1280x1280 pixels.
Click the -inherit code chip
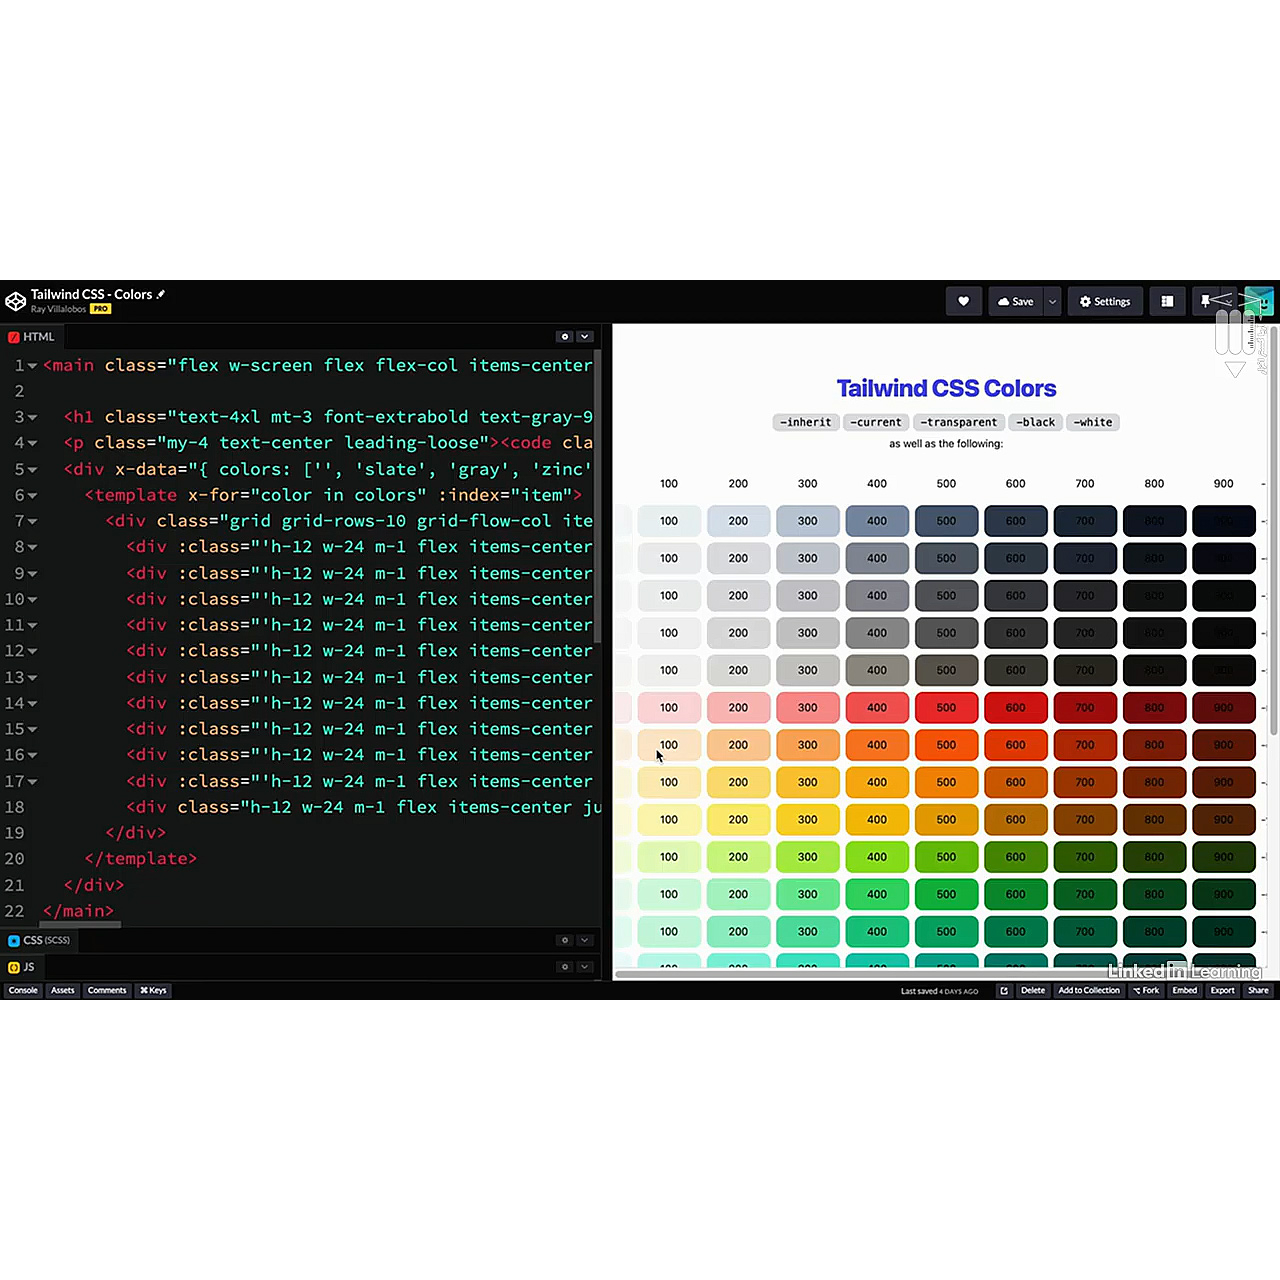(805, 422)
